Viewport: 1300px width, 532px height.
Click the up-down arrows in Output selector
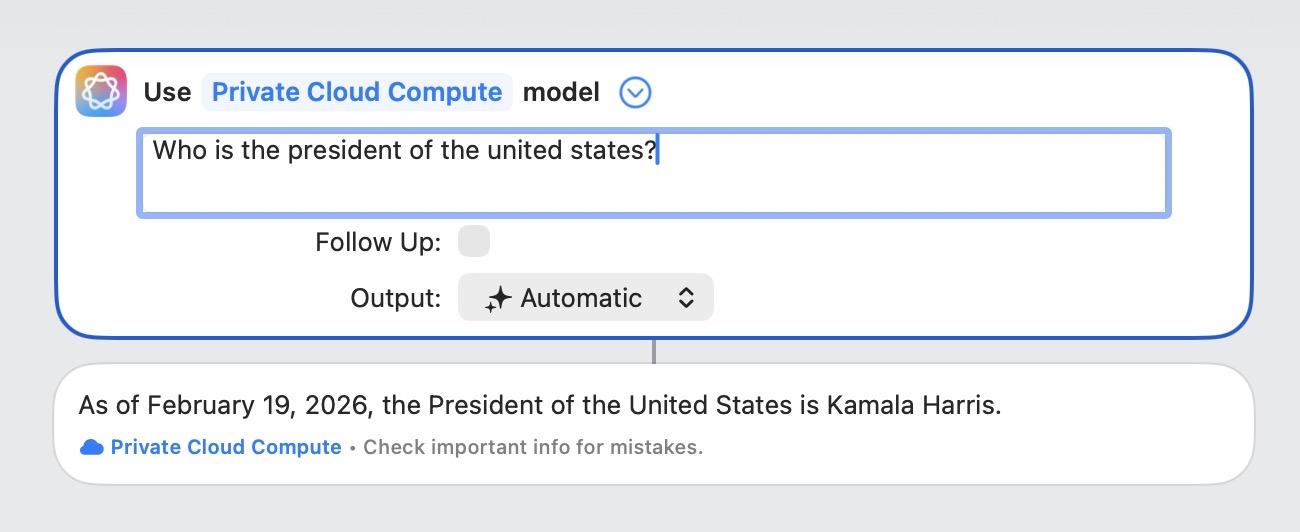pyautogui.click(x=686, y=298)
